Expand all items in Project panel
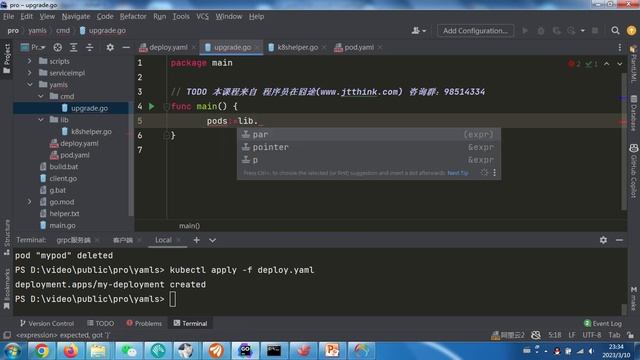Image resolution: width=640 pixels, height=360 pixels. click(73, 47)
